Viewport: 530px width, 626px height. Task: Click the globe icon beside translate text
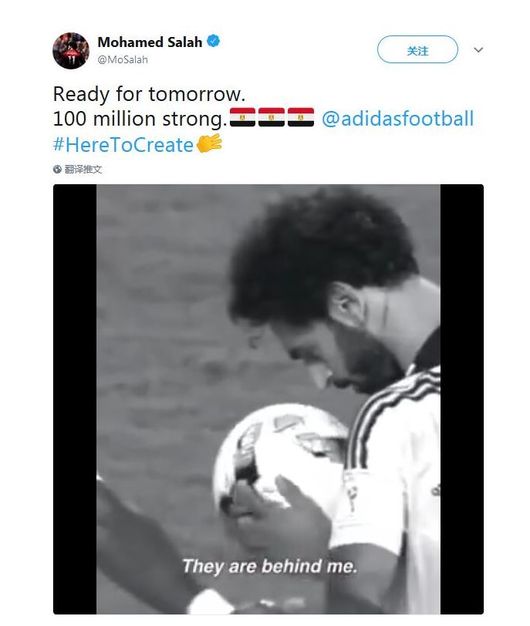pyautogui.click(x=57, y=169)
